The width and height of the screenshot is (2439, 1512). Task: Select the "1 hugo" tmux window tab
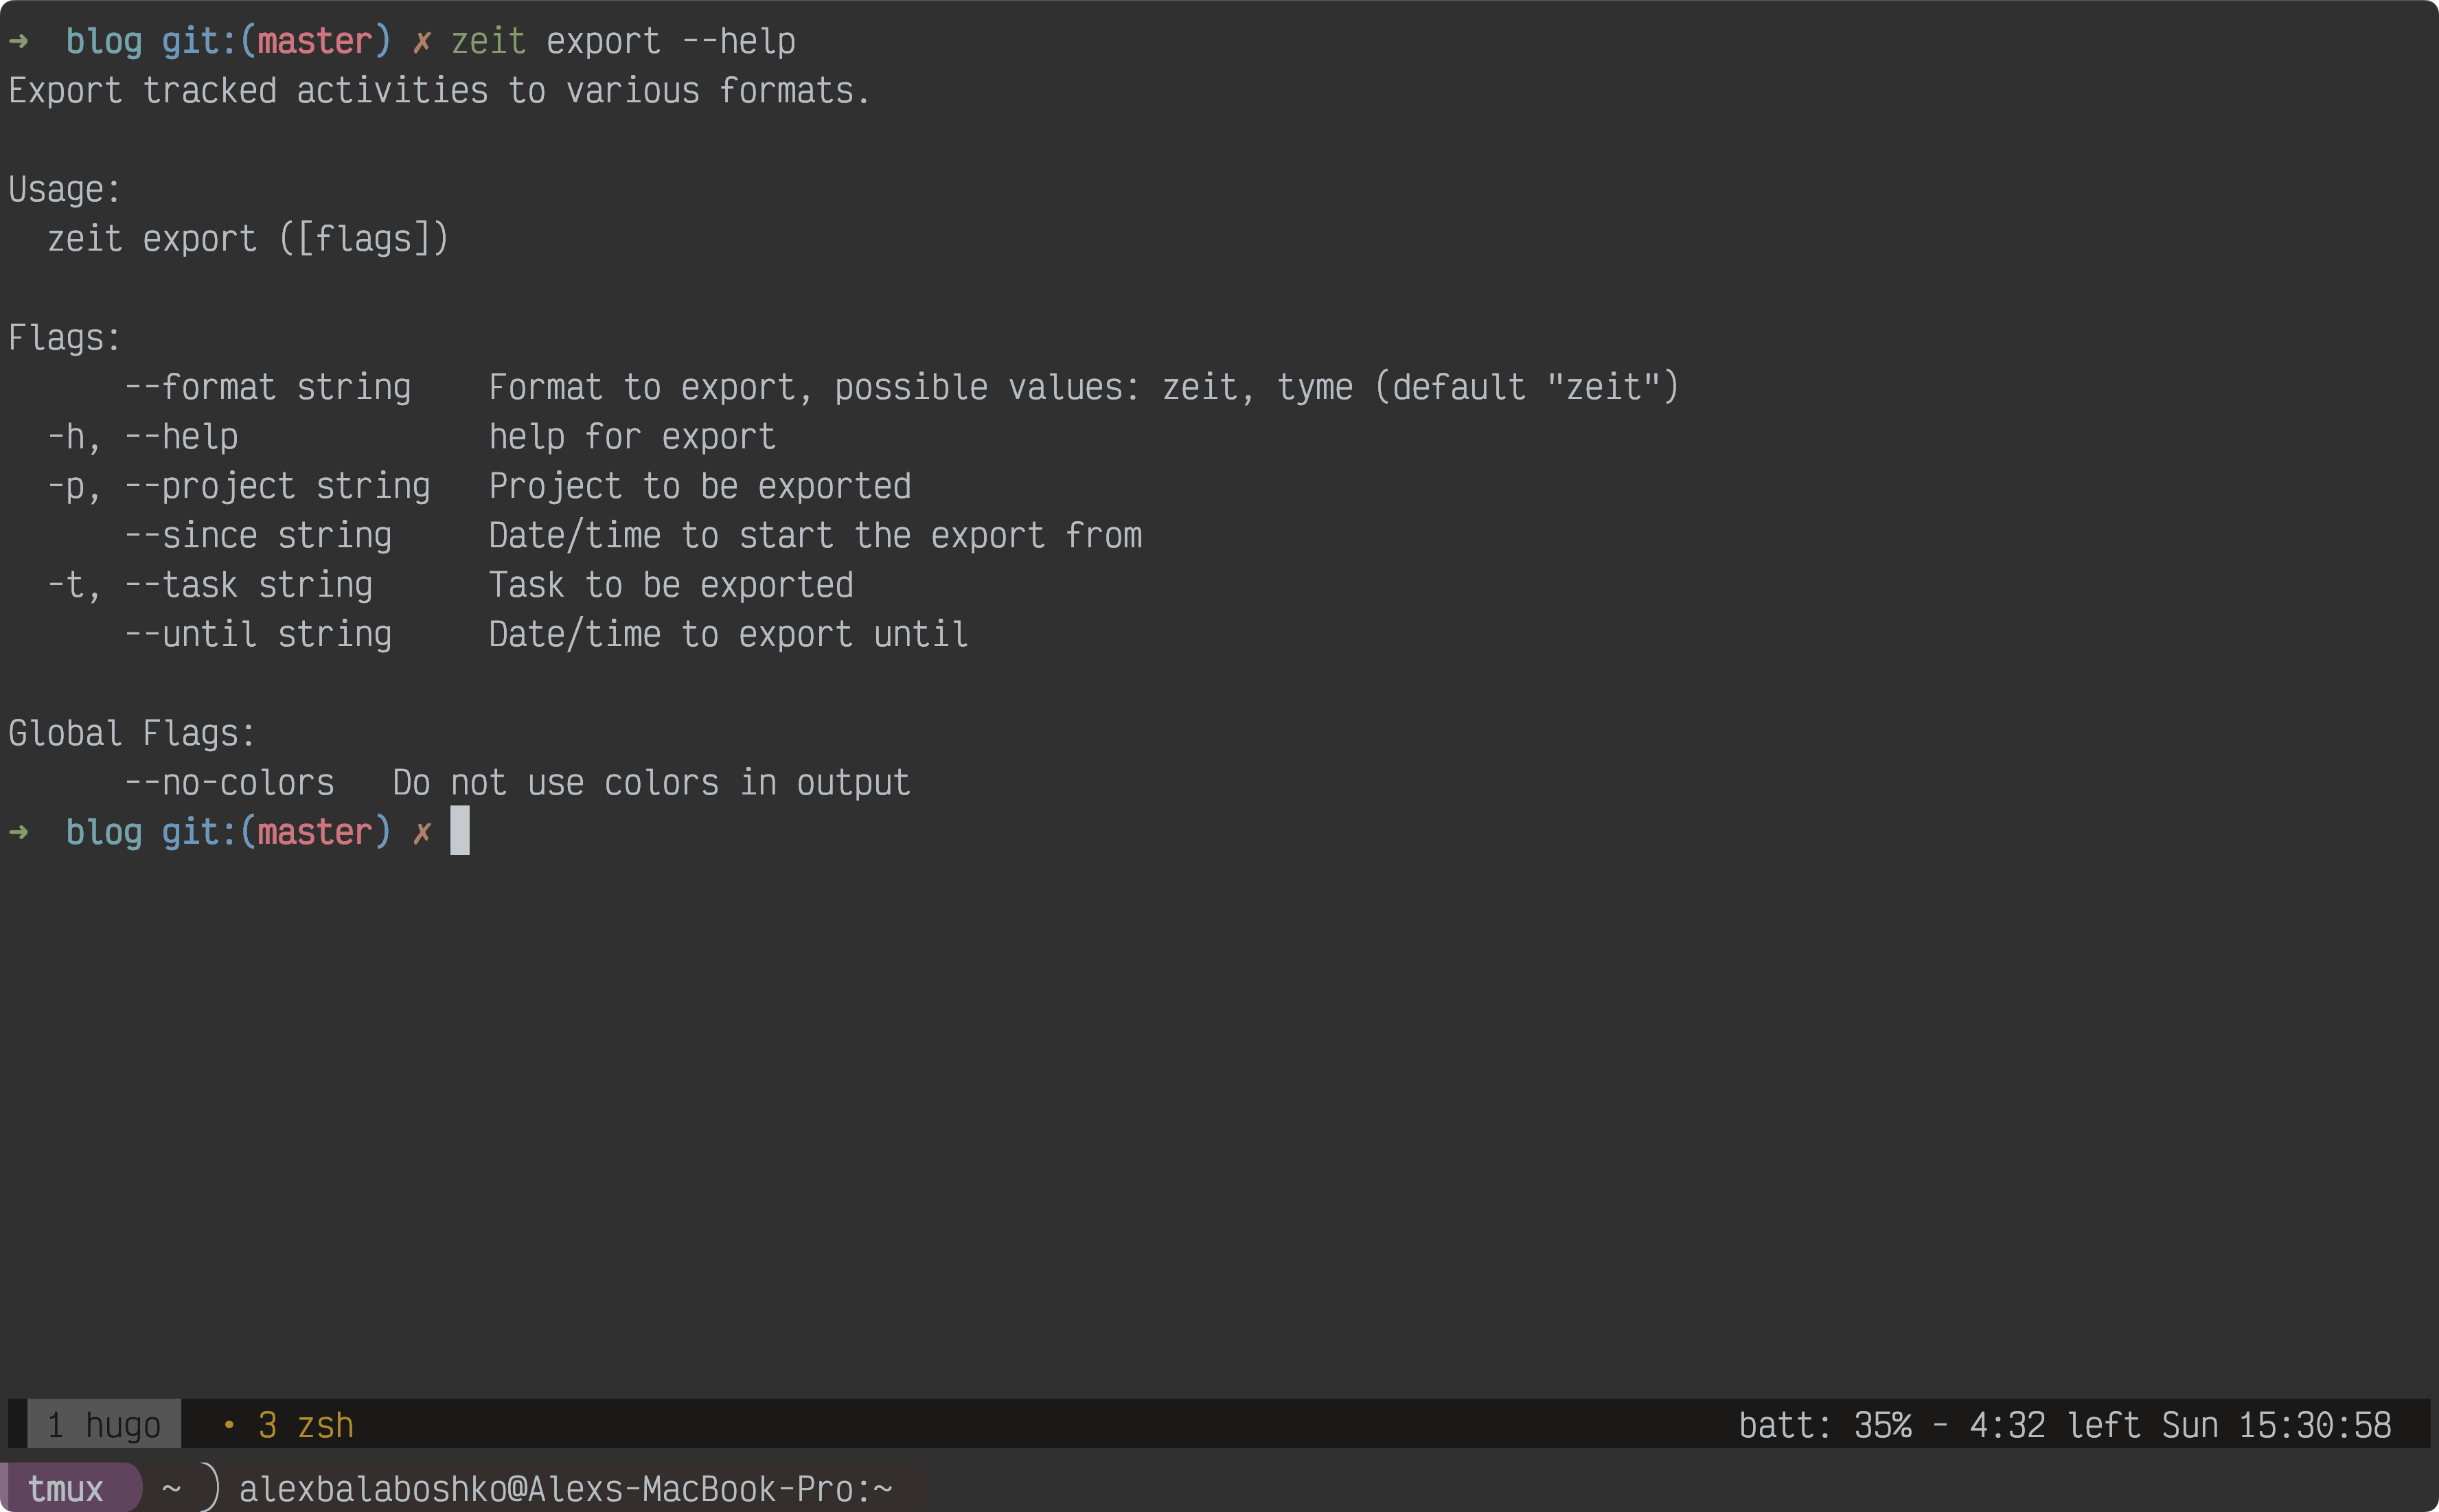click(x=104, y=1424)
